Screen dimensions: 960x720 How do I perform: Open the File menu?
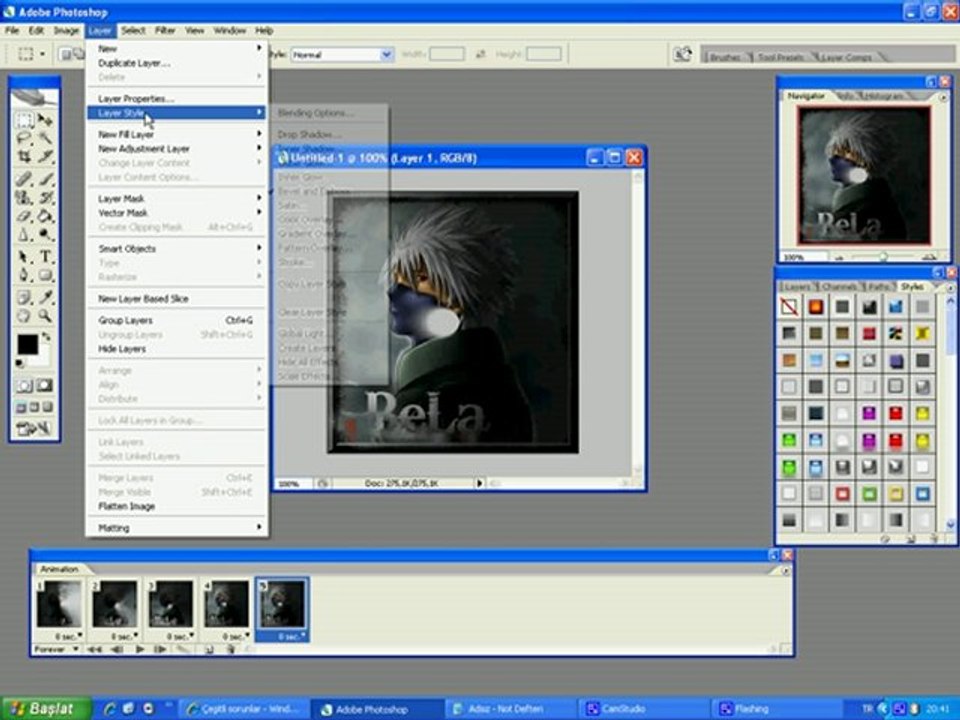point(12,30)
